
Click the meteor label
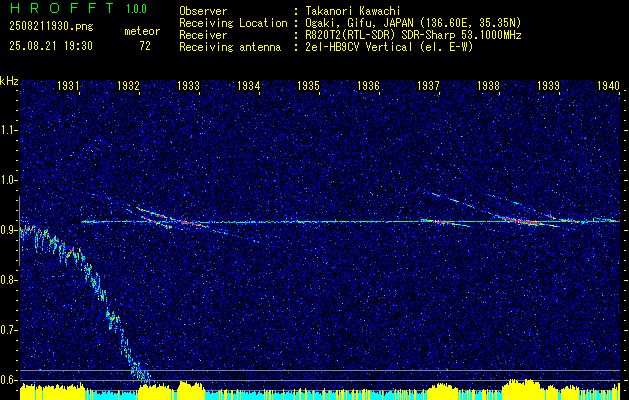coord(142,31)
